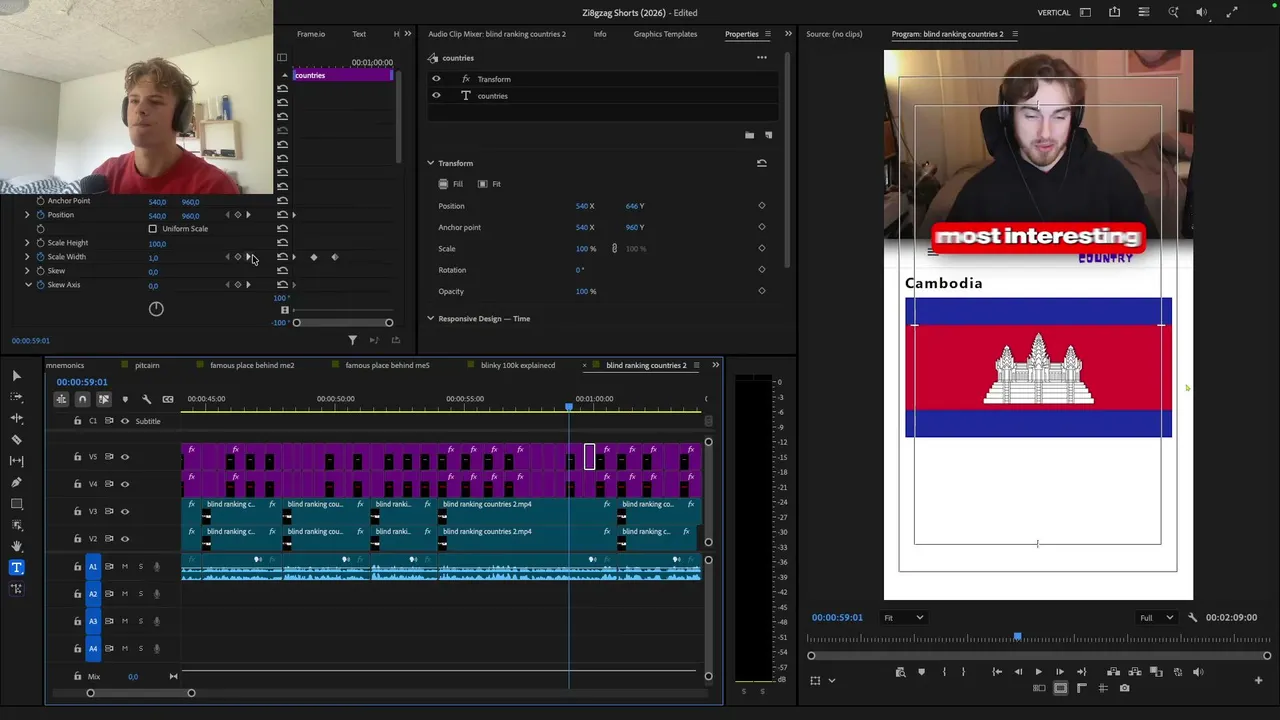Toggle V5 track output eye
This screenshot has height=720, width=1280.
(x=125, y=457)
